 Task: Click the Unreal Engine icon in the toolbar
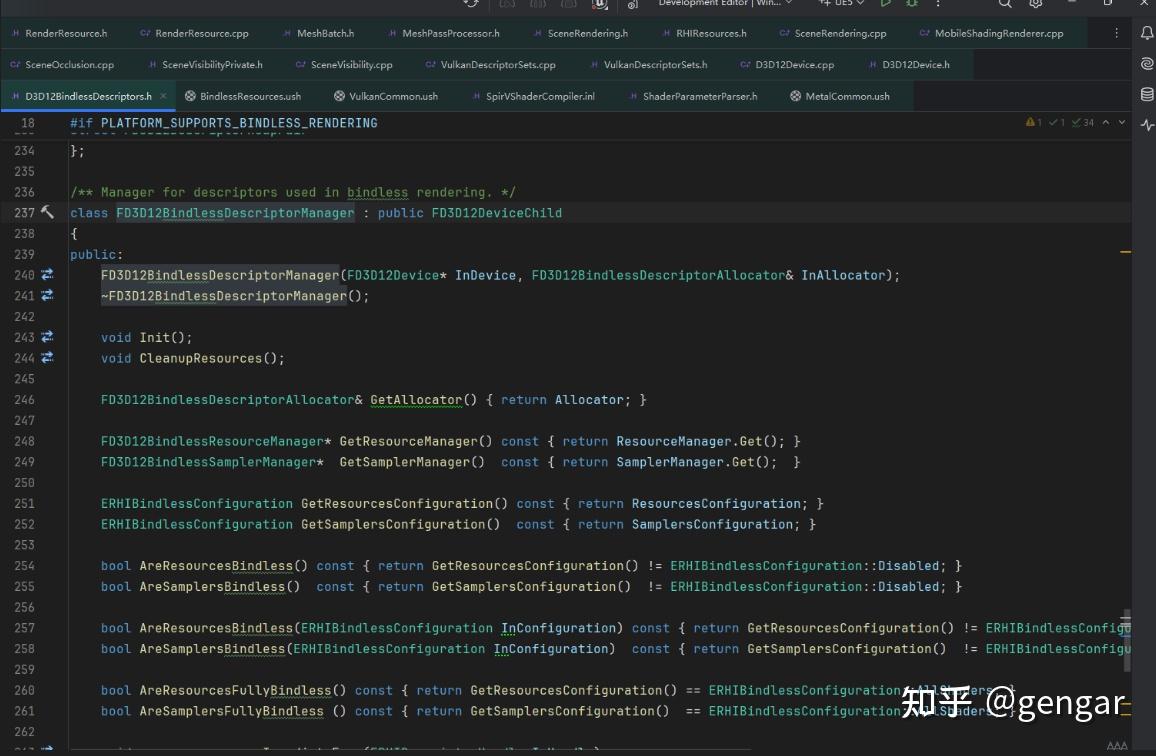pos(598,6)
